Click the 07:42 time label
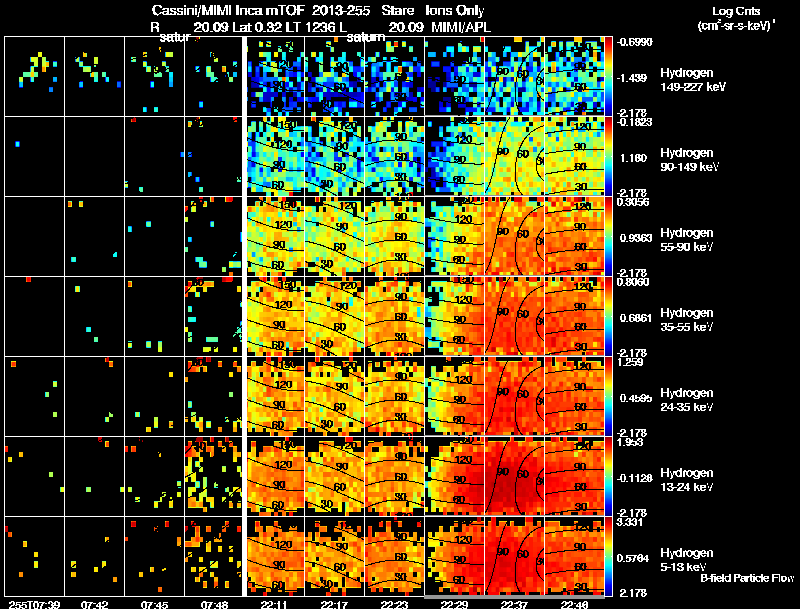Screen dimensions: 800x609 [94, 604]
